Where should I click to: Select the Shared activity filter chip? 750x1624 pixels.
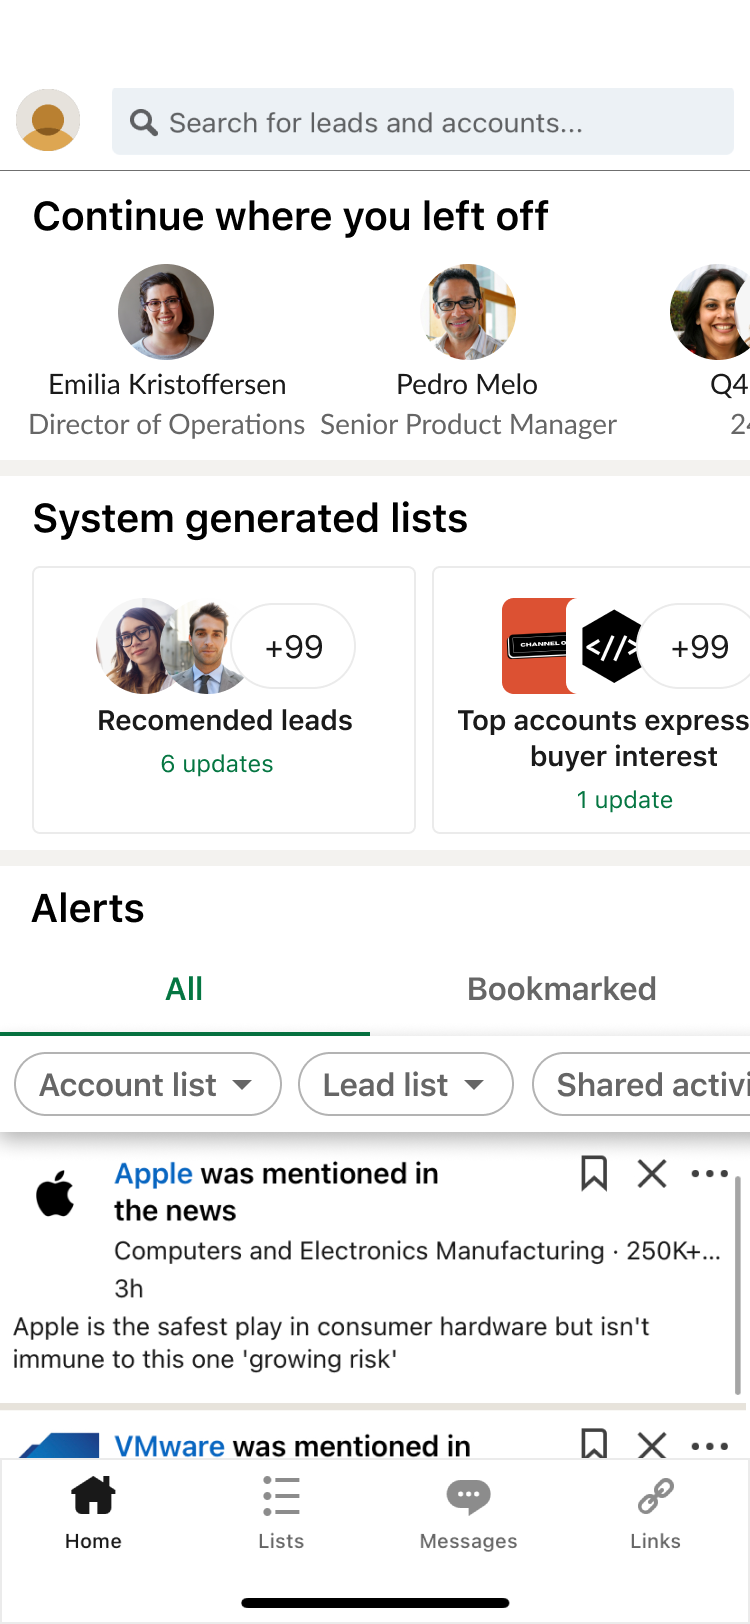click(641, 1084)
